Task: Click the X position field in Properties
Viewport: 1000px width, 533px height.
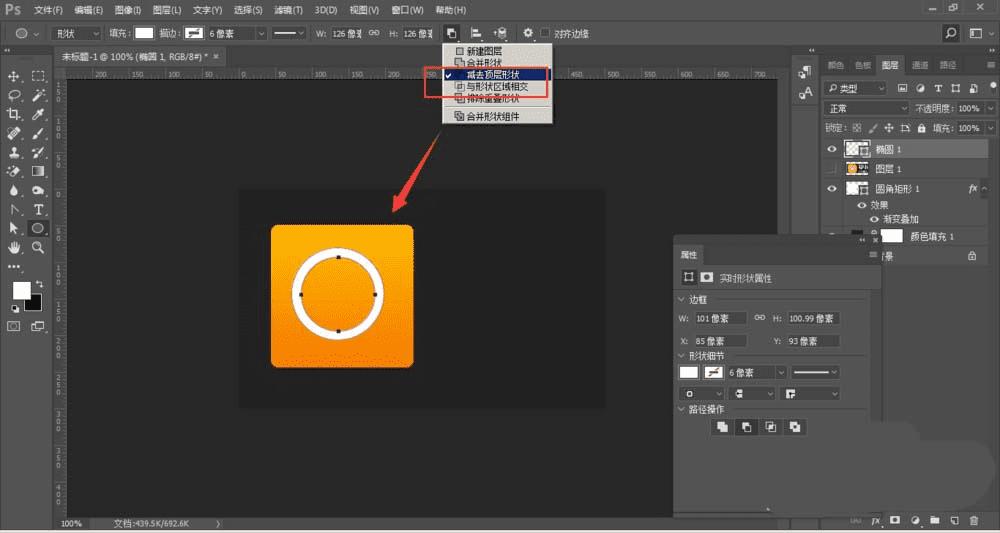Action: pos(720,341)
